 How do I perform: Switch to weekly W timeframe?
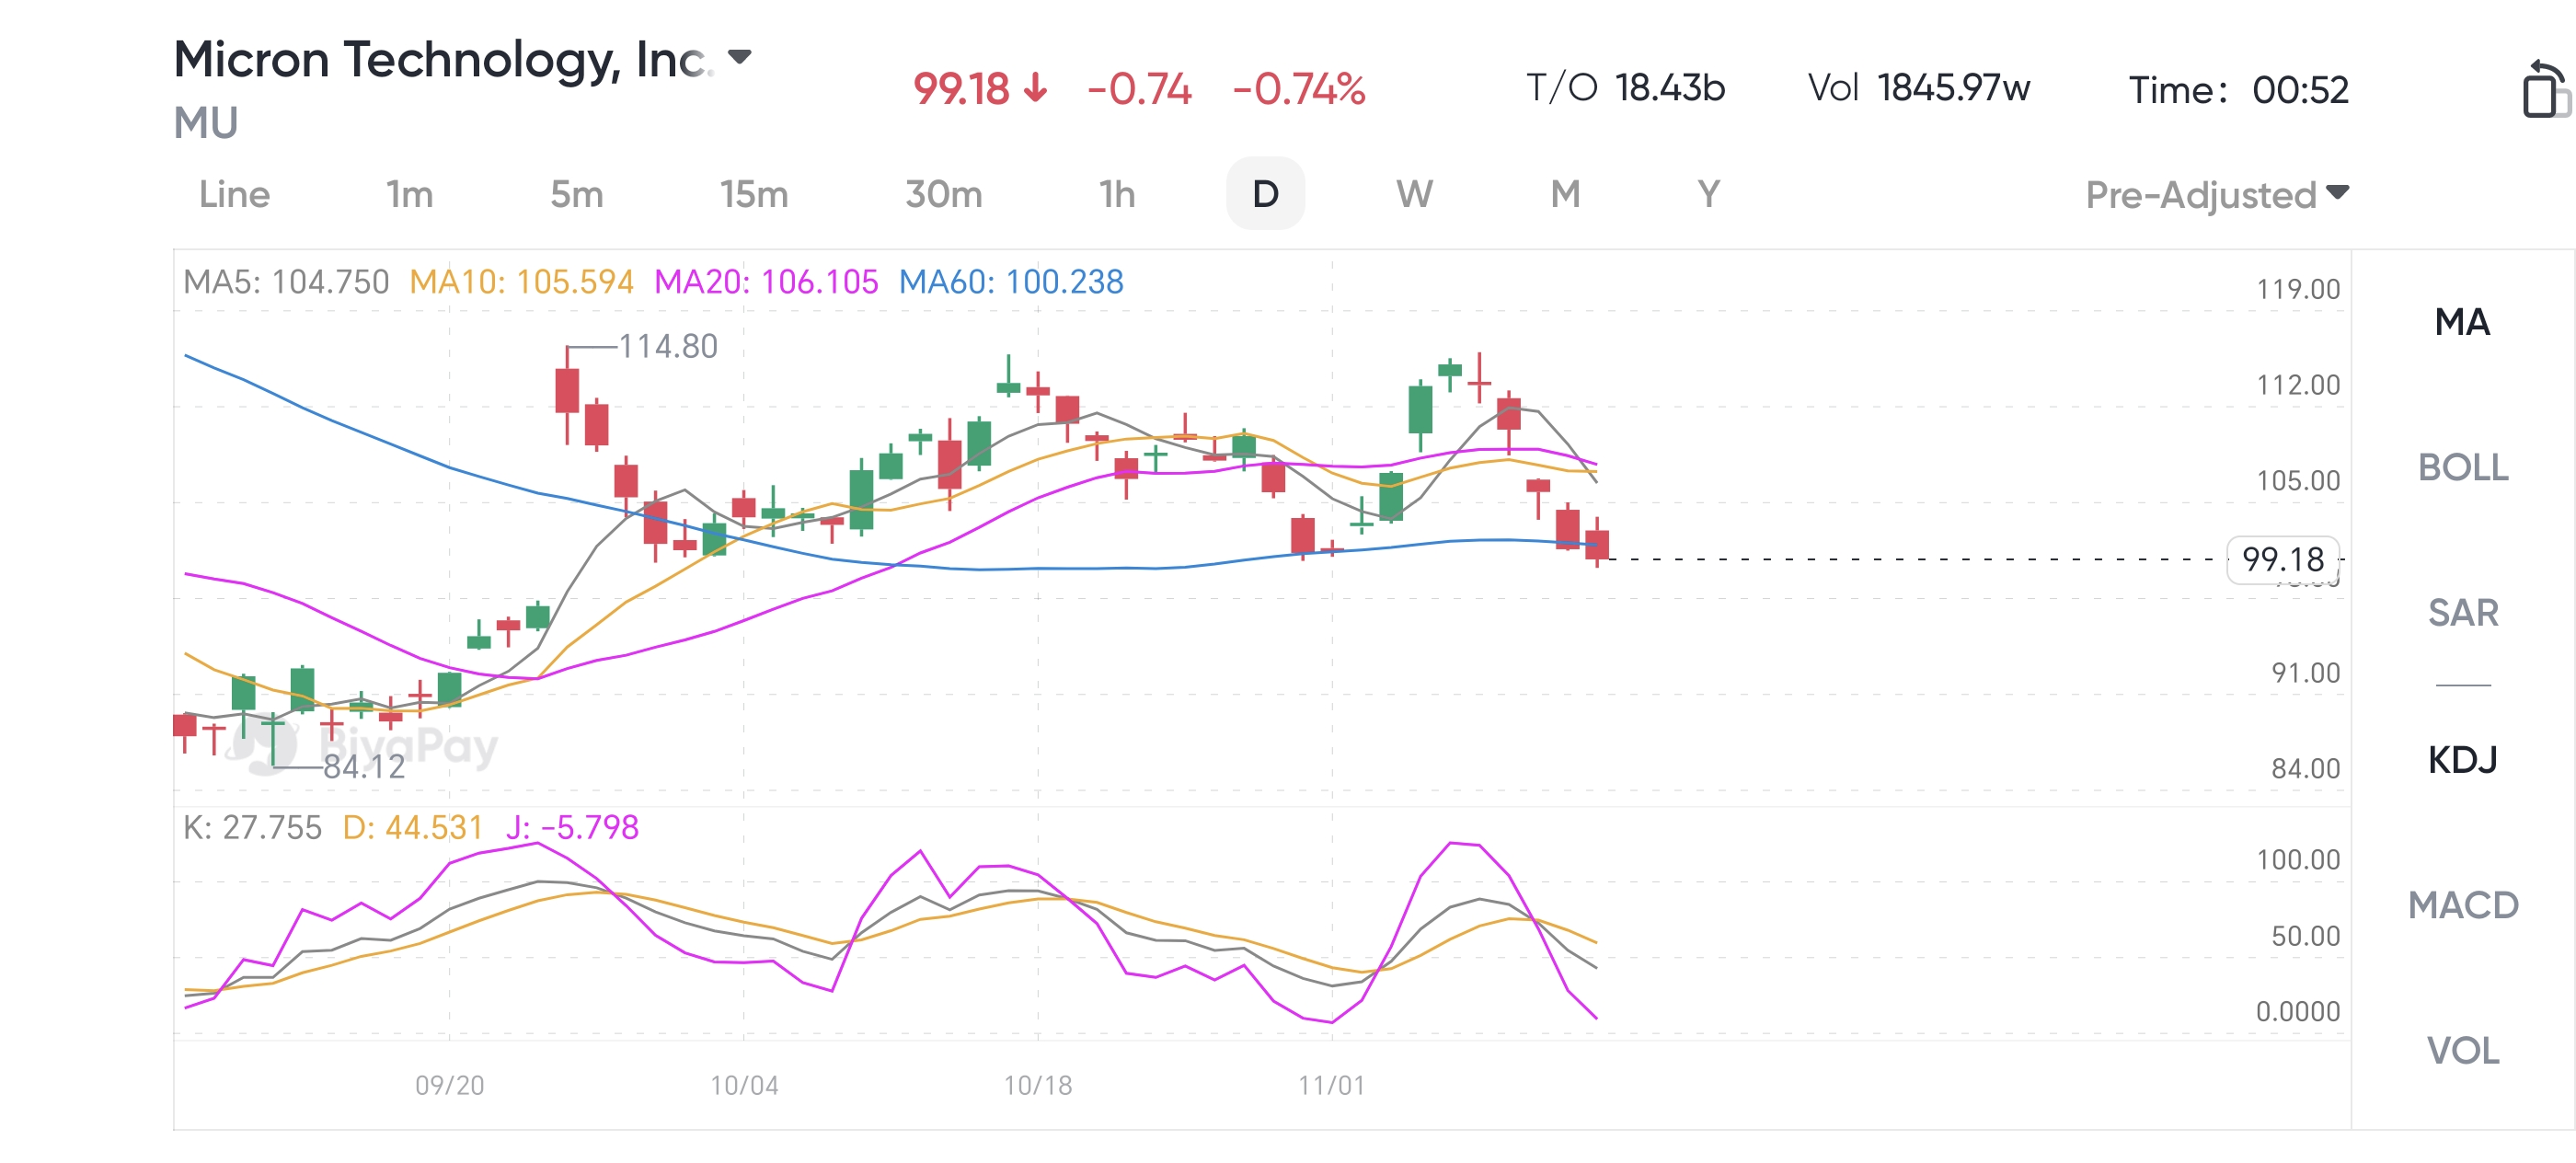[1414, 194]
